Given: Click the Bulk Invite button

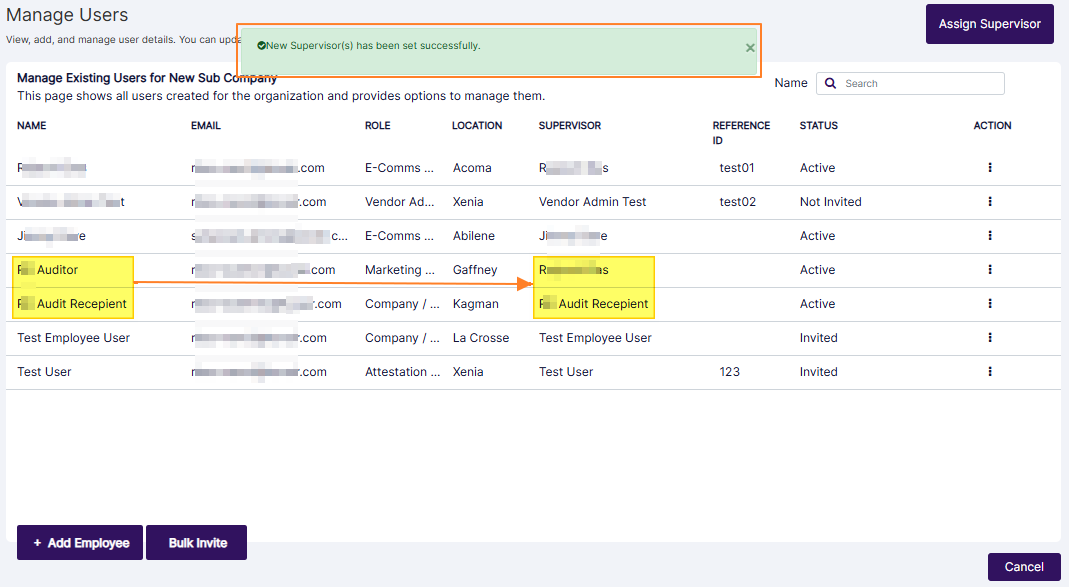Looking at the screenshot, I should click(196, 542).
